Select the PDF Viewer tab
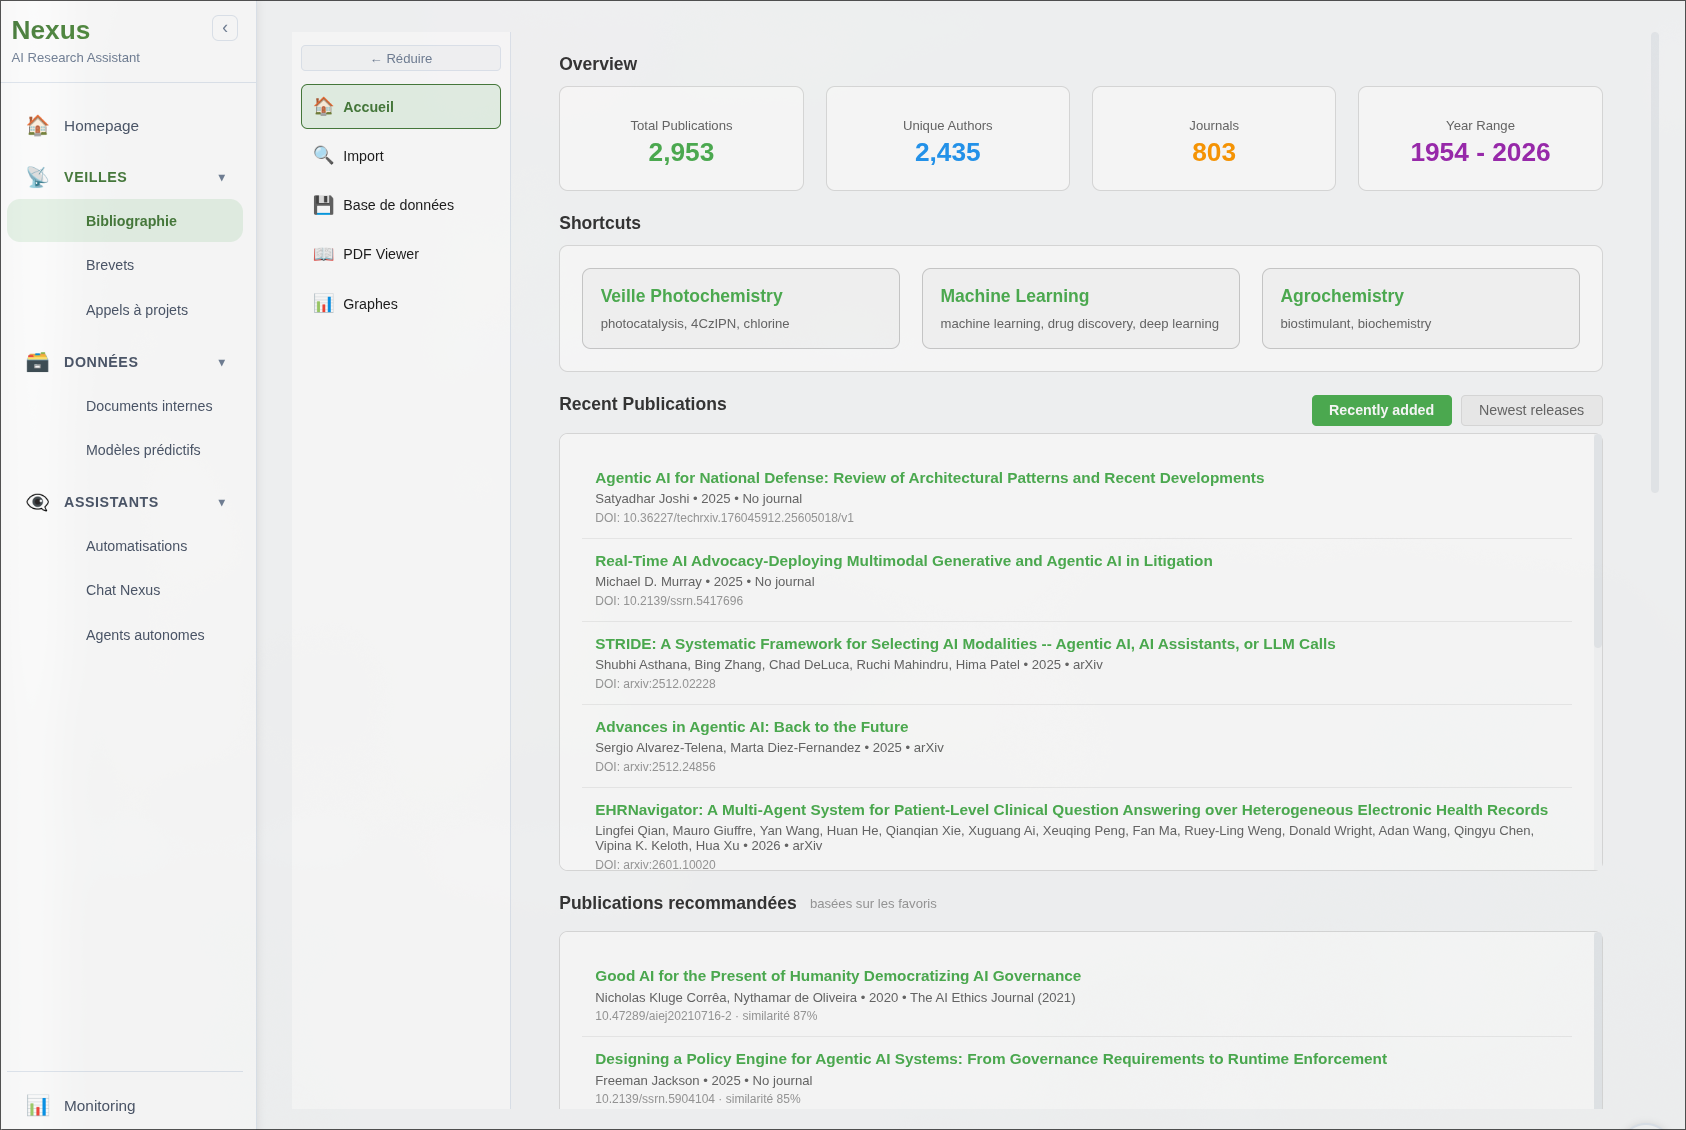This screenshot has width=1686, height=1130. coord(401,254)
